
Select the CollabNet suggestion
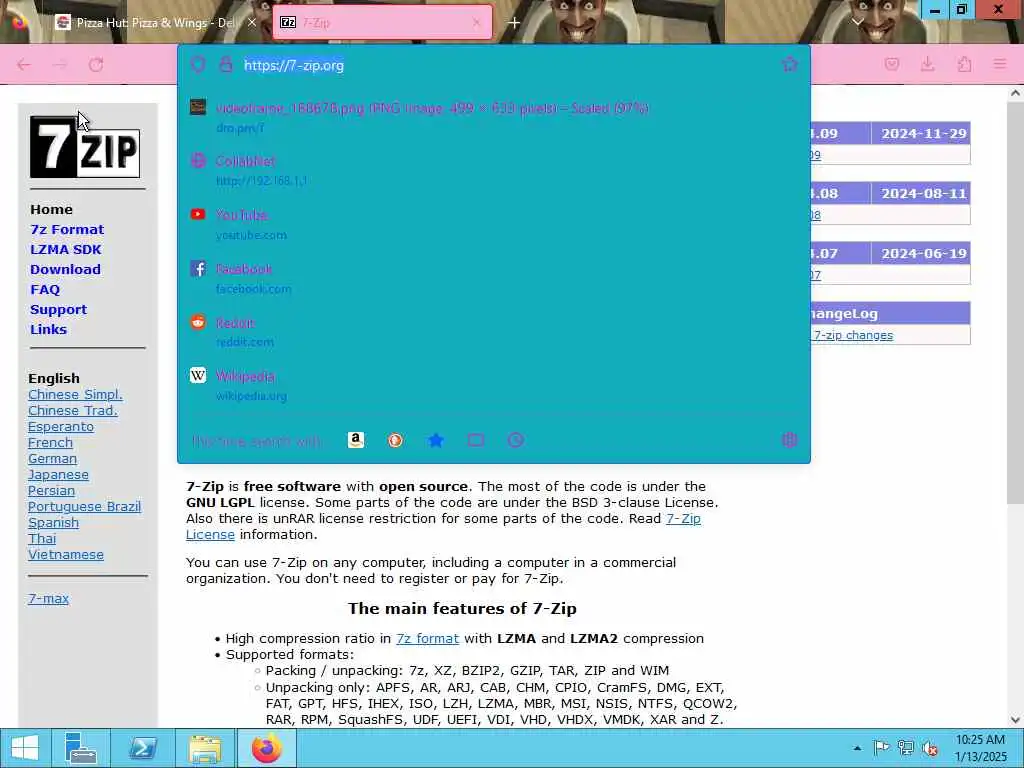click(494, 170)
